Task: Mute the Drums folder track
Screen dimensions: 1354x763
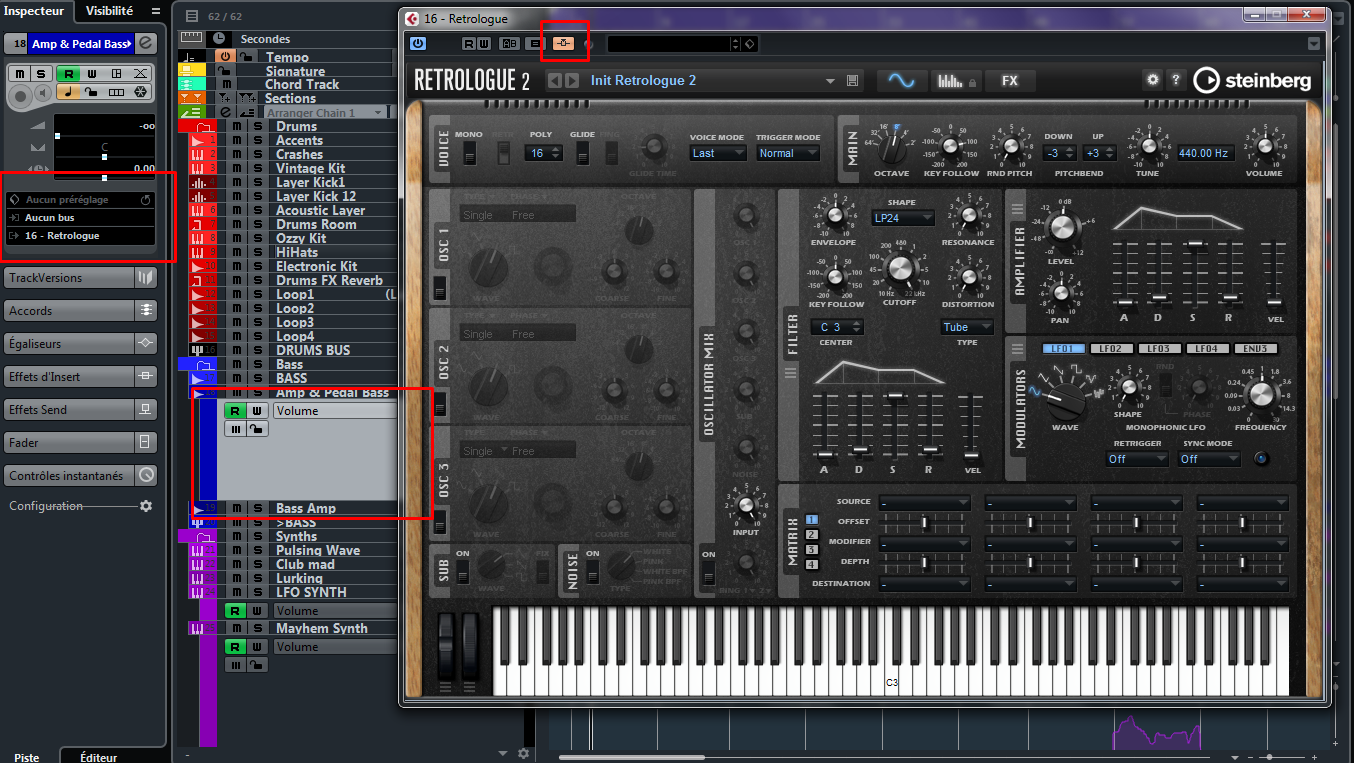Action: (x=237, y=127)
